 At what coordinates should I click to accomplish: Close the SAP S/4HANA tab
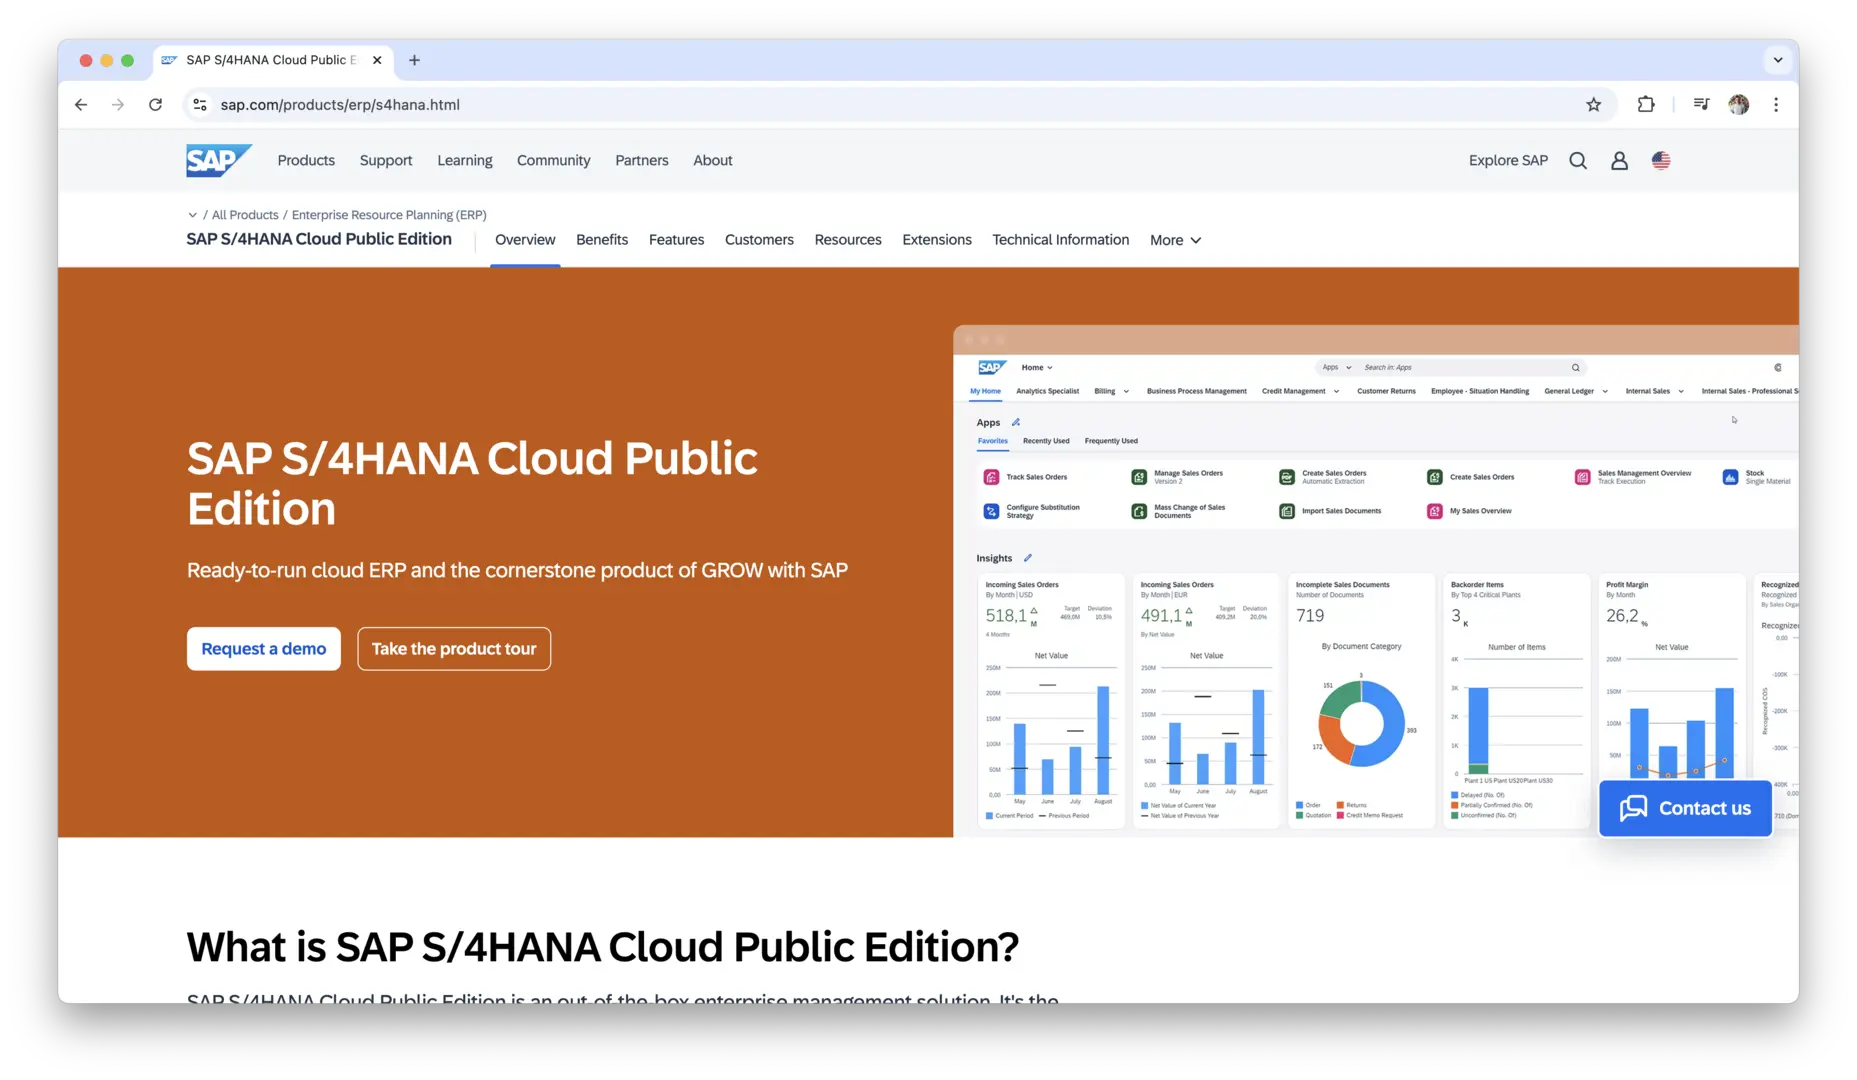click(x=377, y=60)
